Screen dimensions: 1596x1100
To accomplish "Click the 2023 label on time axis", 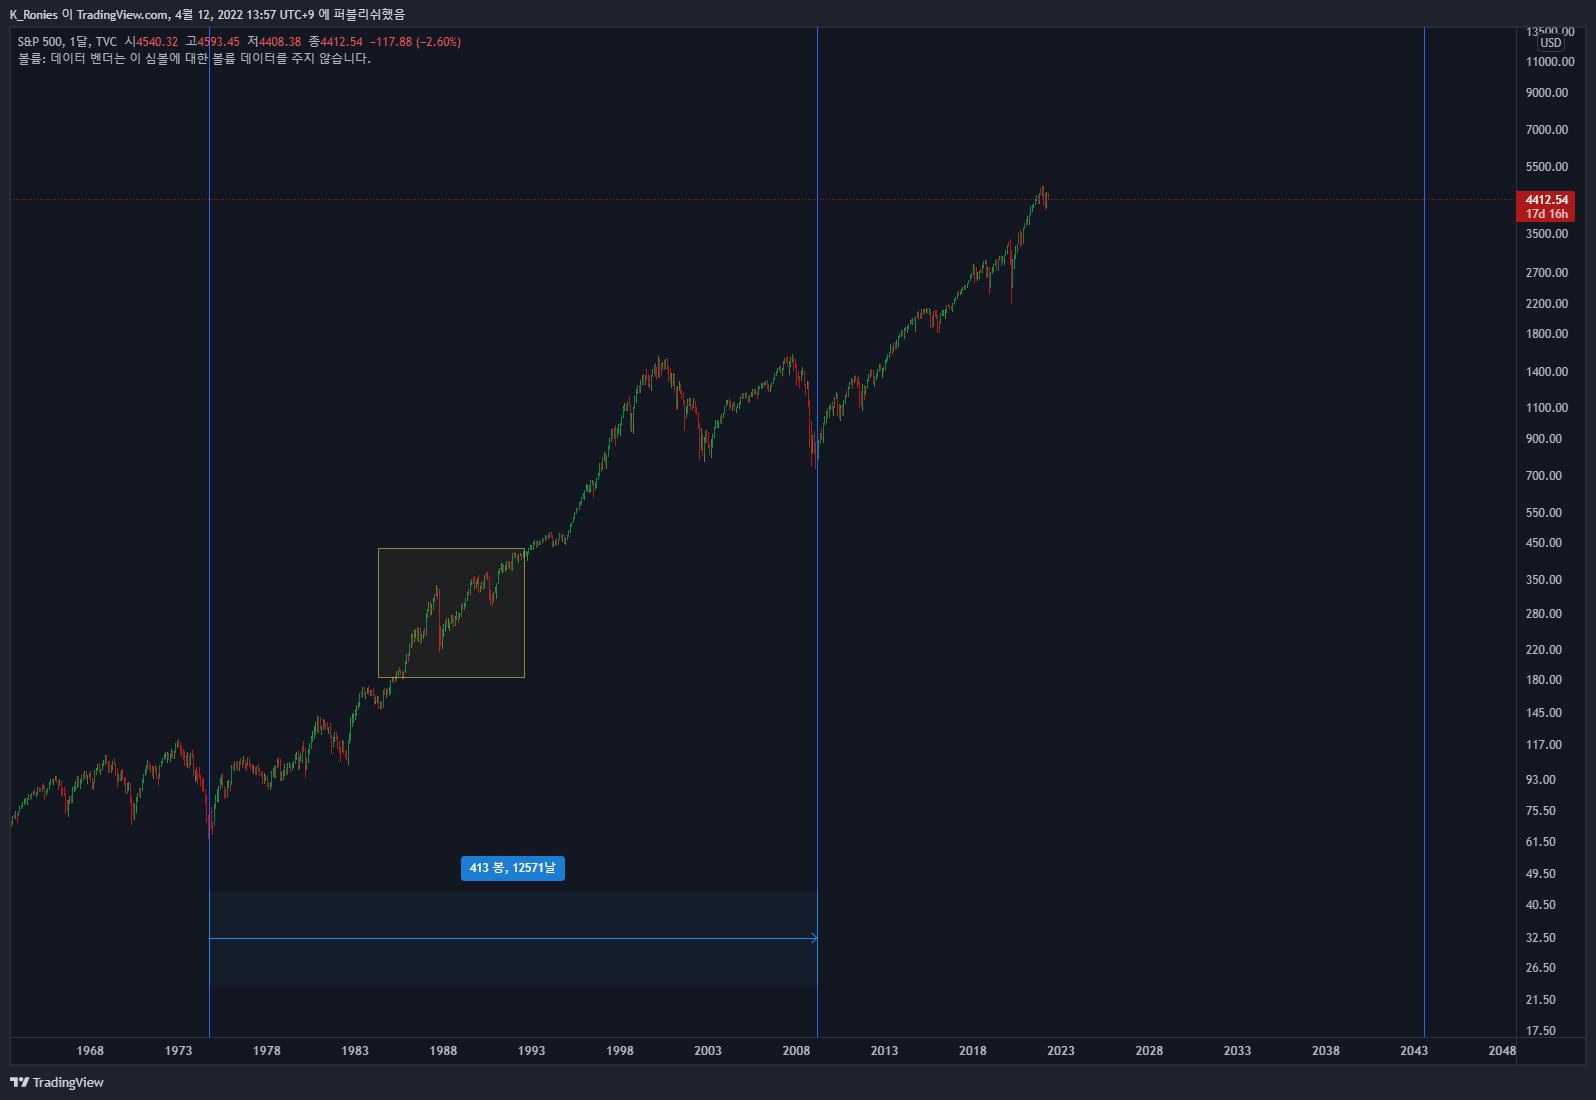I will click(x=1061, y=1051).
